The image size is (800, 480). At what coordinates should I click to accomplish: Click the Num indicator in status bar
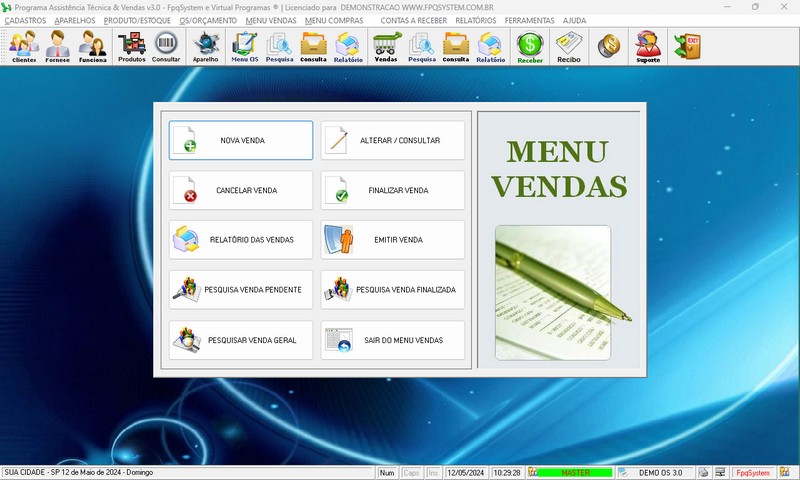(x=387, y=472)
